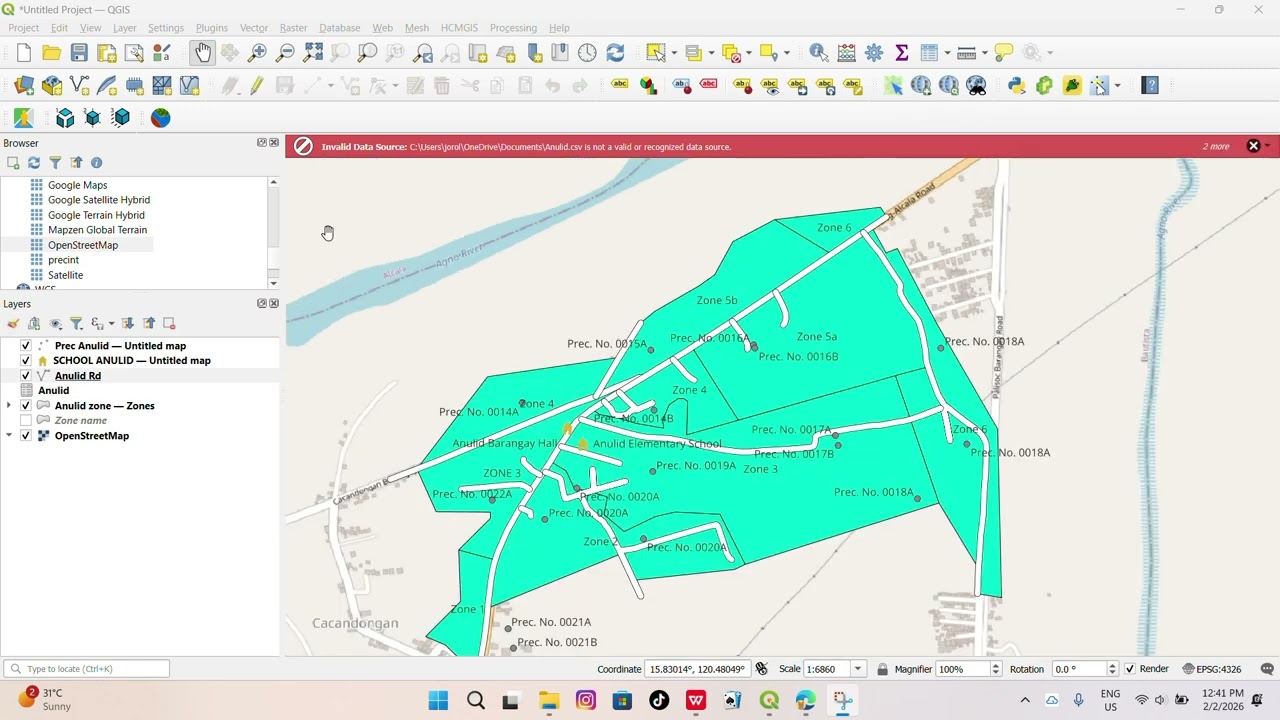The image size is (1280, 720).
Task: Open the log messages speech bubble
Action: point(1267,669)
